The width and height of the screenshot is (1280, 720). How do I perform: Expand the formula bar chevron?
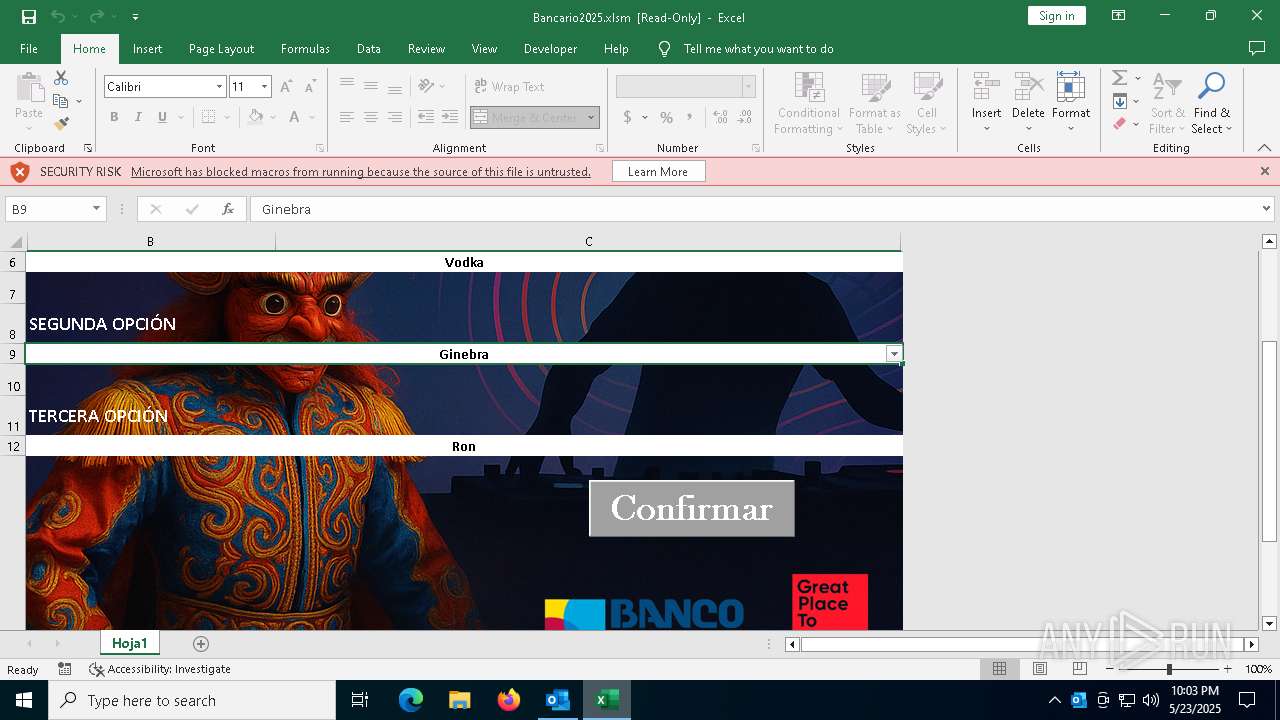(1266, 209)
